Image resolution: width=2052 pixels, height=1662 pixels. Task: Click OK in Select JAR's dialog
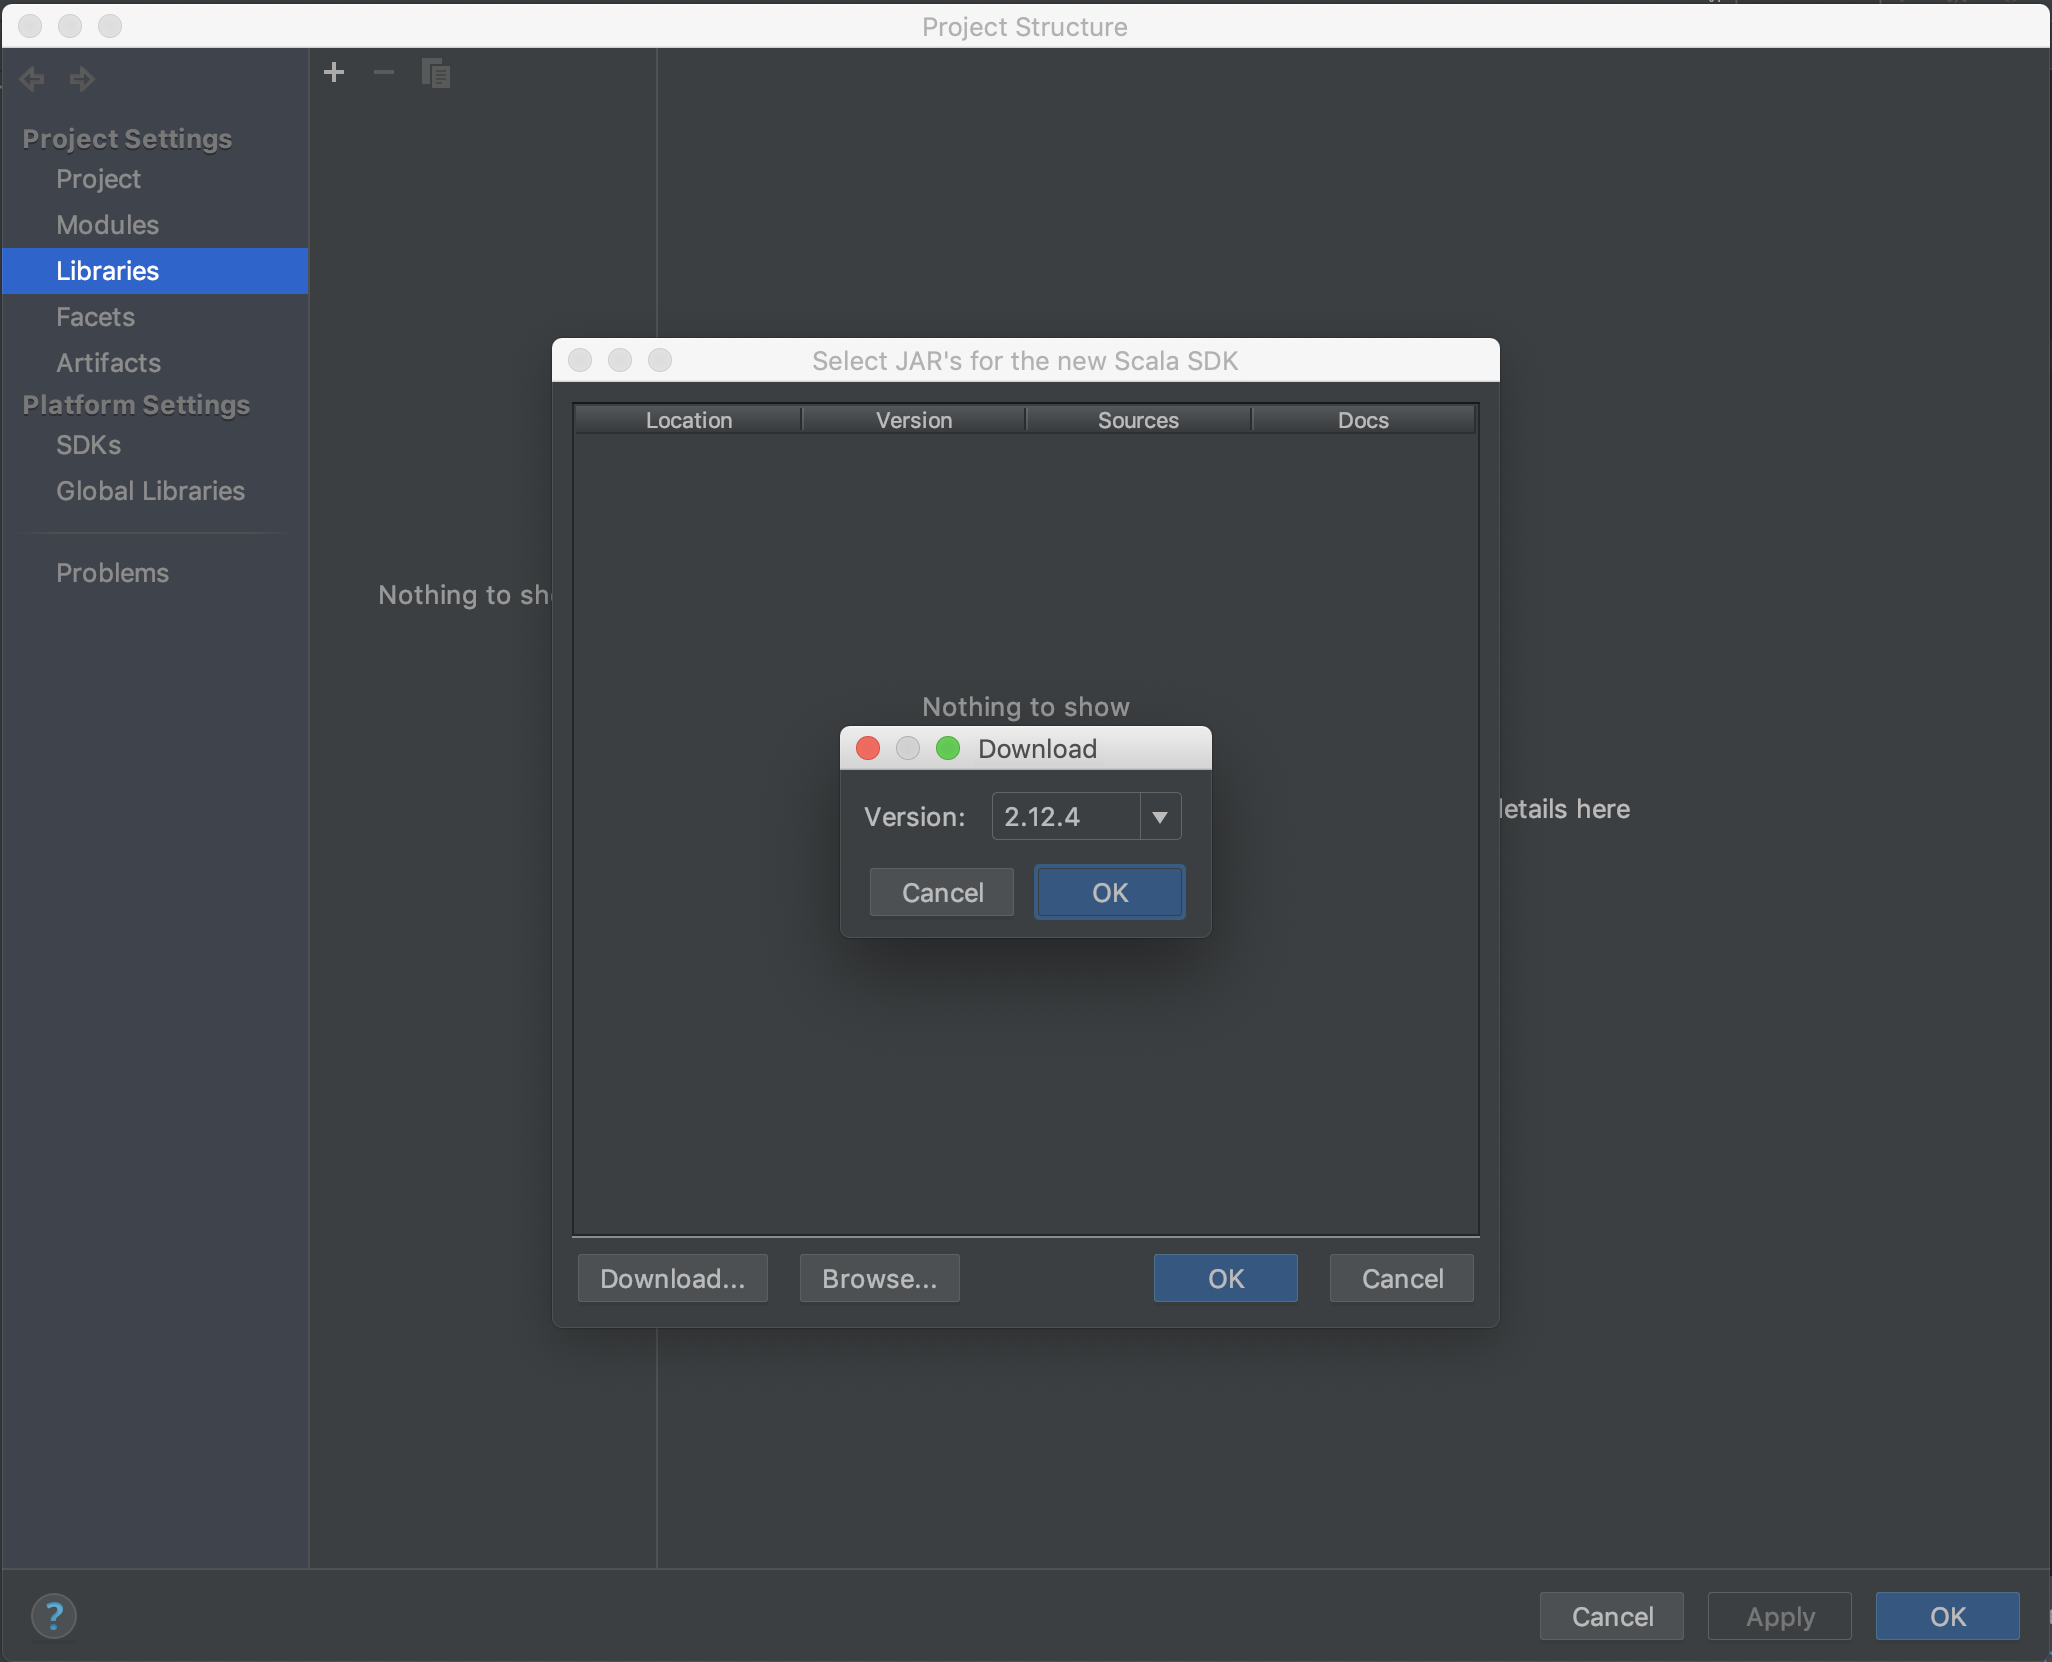coord(1226,1278)
